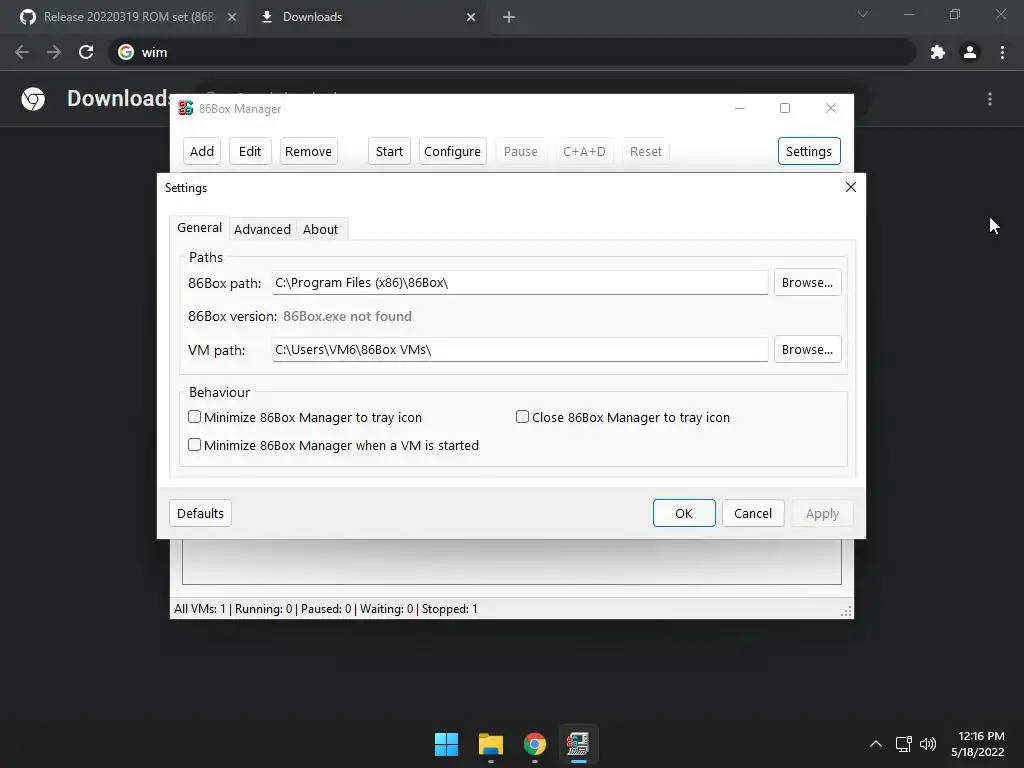
Task: Switch to the Advanced tab
Action: (x=263, y=229)
